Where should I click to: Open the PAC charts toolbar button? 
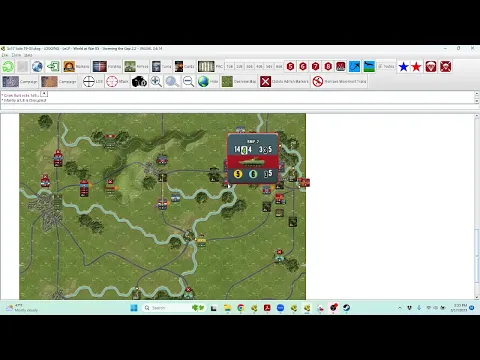pos(210,66)
